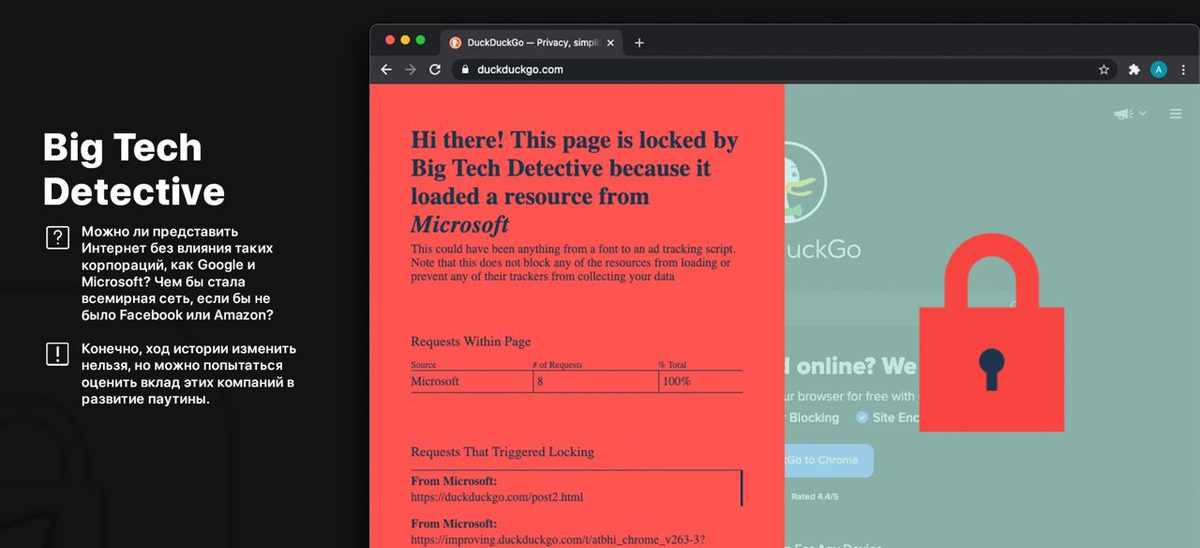Image resolution: width=1200 pixels, height=548 pixels.
Task: Click the DuckDuckGo favicon in the tab
Action: [x=455, y=42]
